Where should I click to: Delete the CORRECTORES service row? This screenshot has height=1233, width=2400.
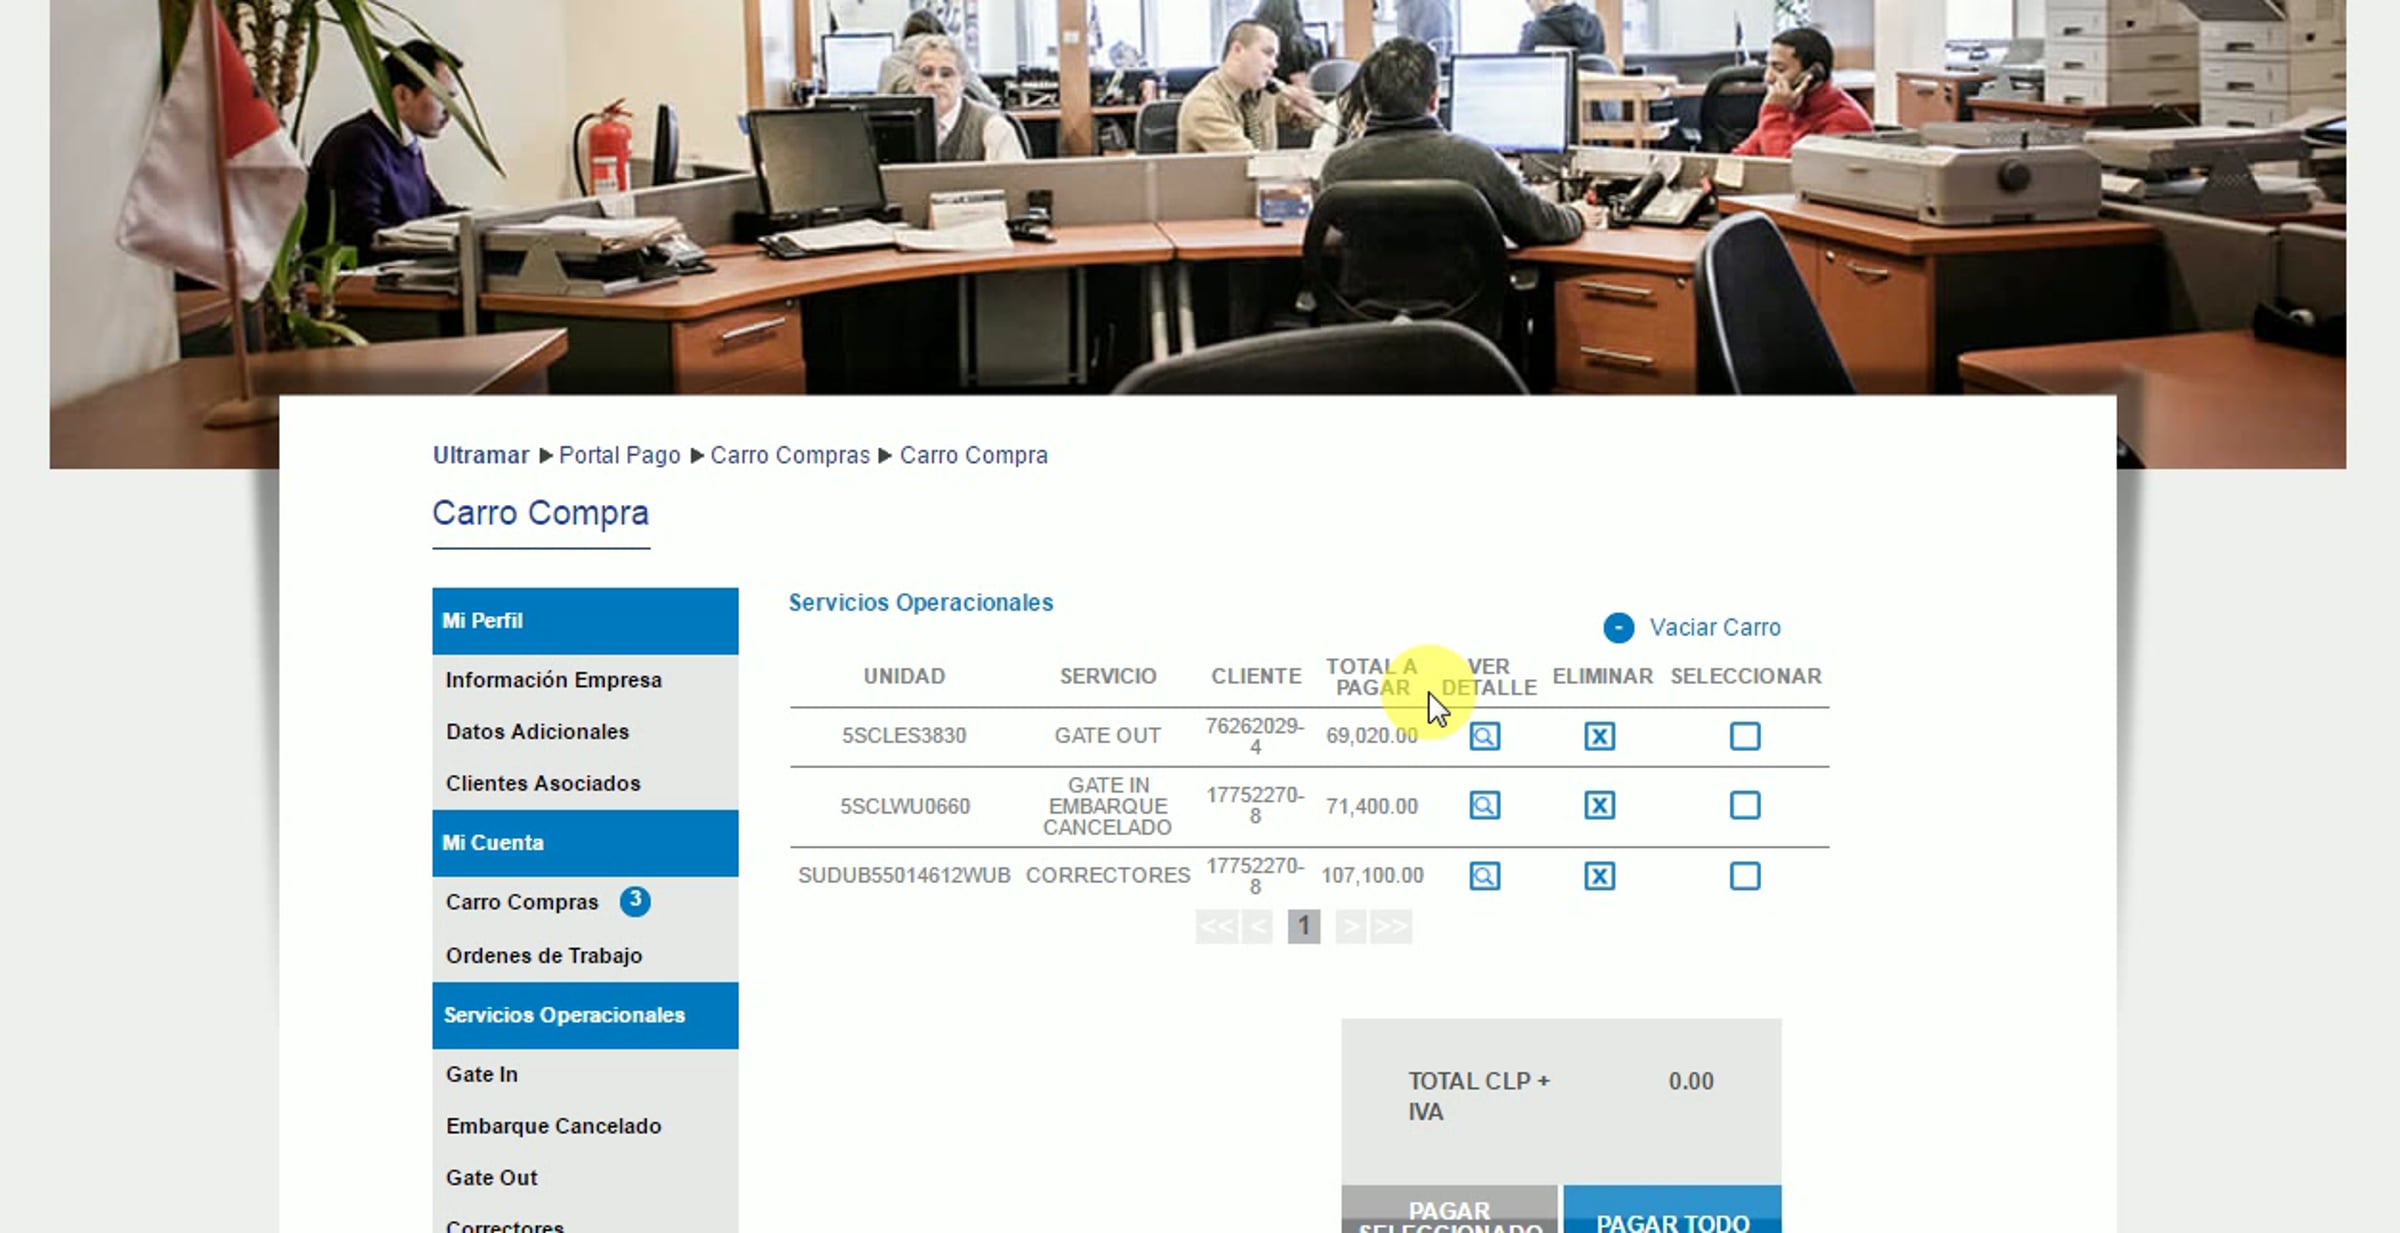coord(1599,876)
